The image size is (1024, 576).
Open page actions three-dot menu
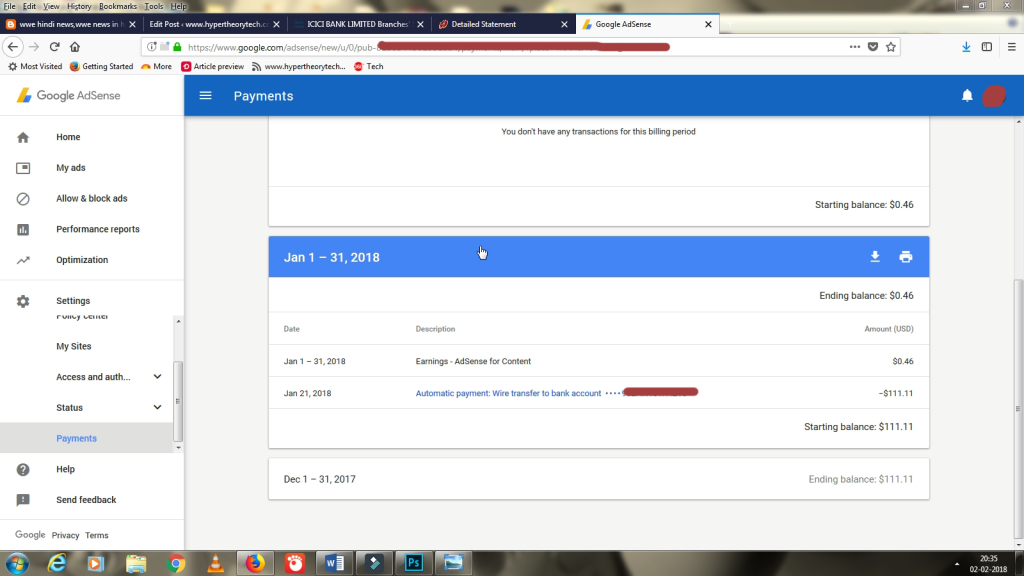855,47
